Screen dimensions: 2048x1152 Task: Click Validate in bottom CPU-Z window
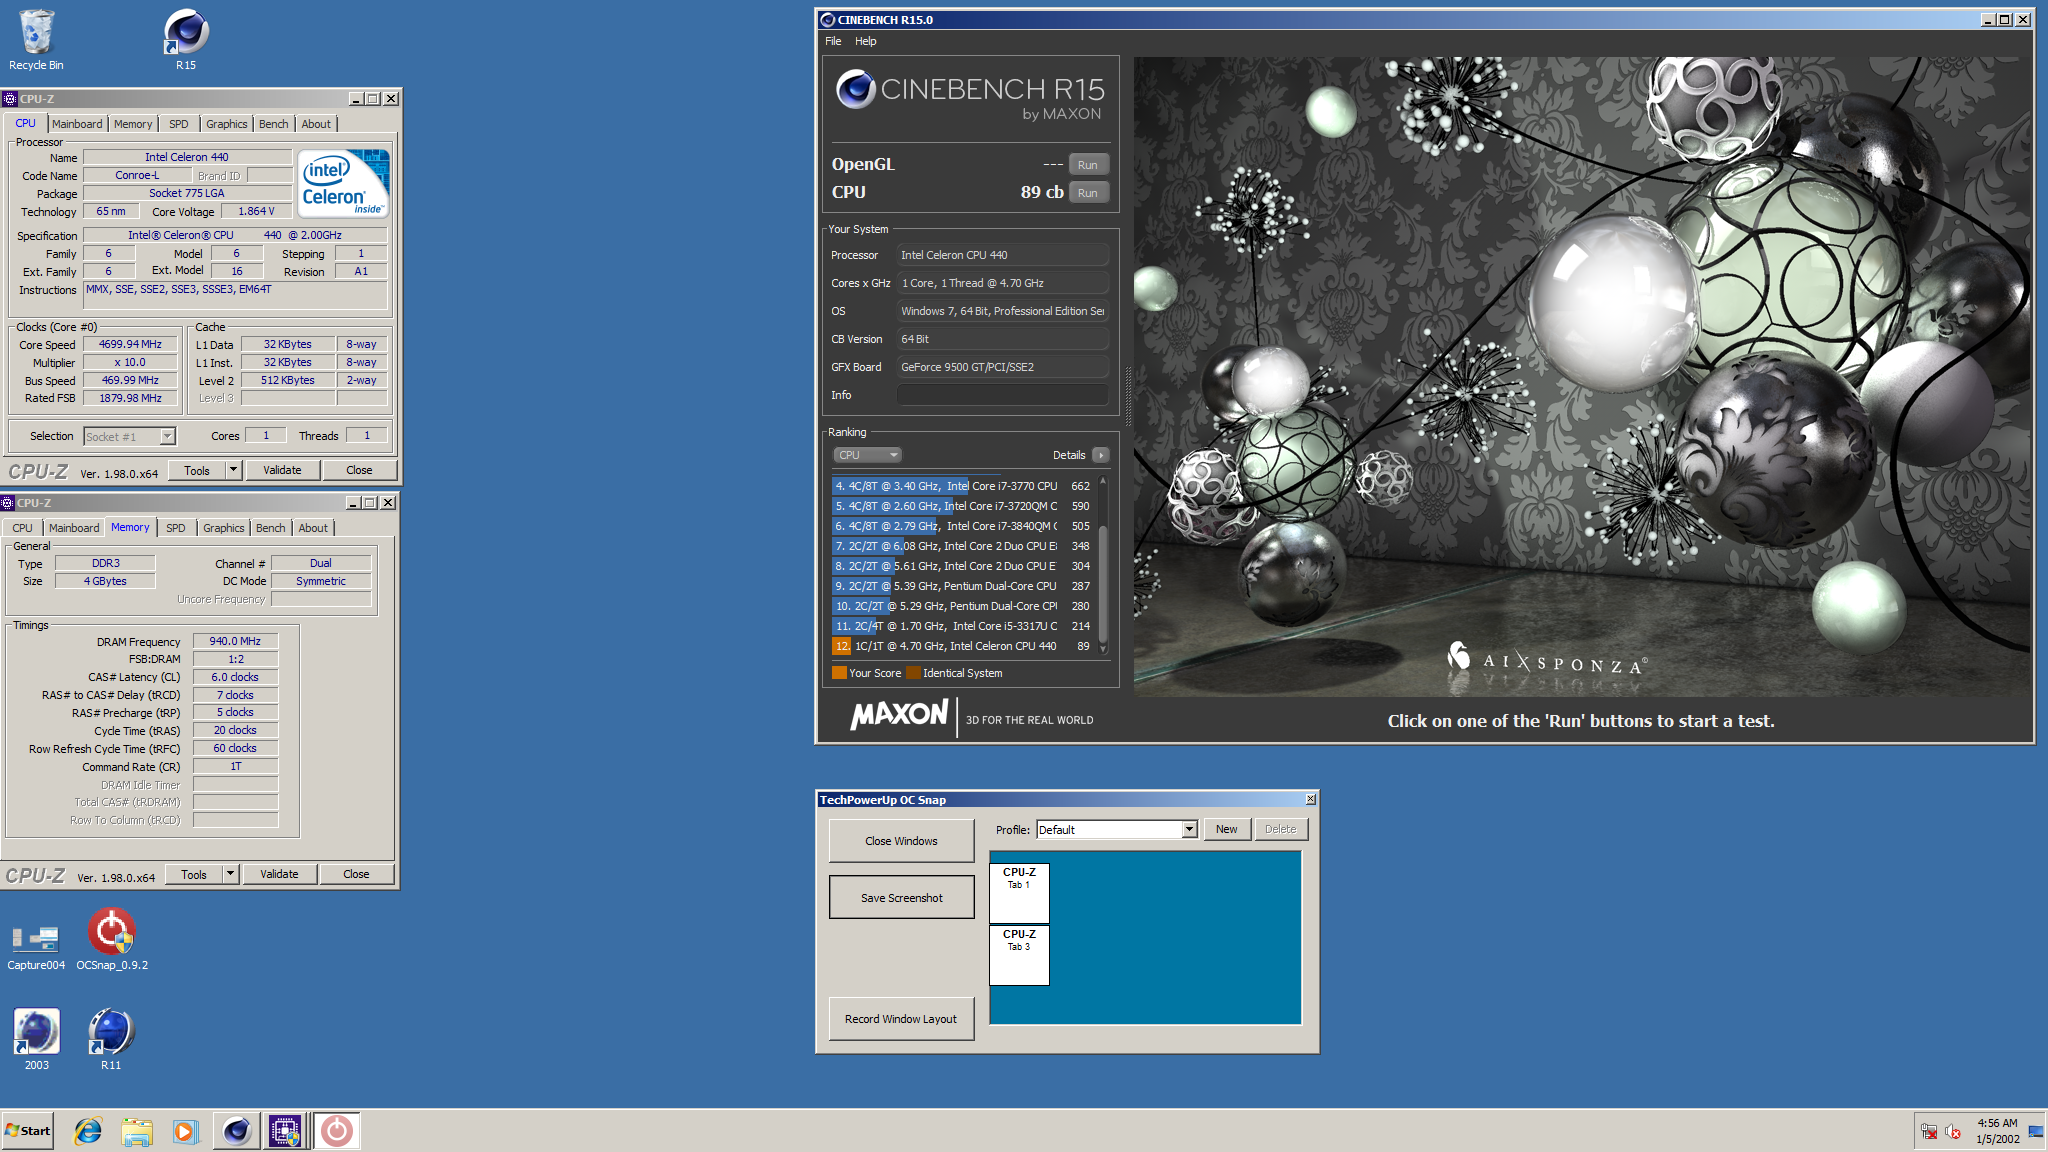click(279, 874)
